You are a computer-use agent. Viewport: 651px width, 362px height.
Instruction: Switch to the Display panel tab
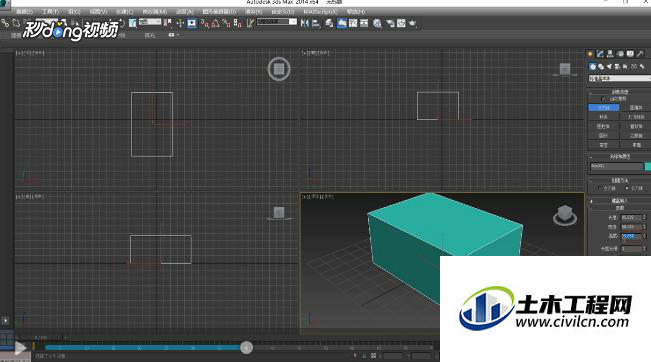click(x=630, y=54)
